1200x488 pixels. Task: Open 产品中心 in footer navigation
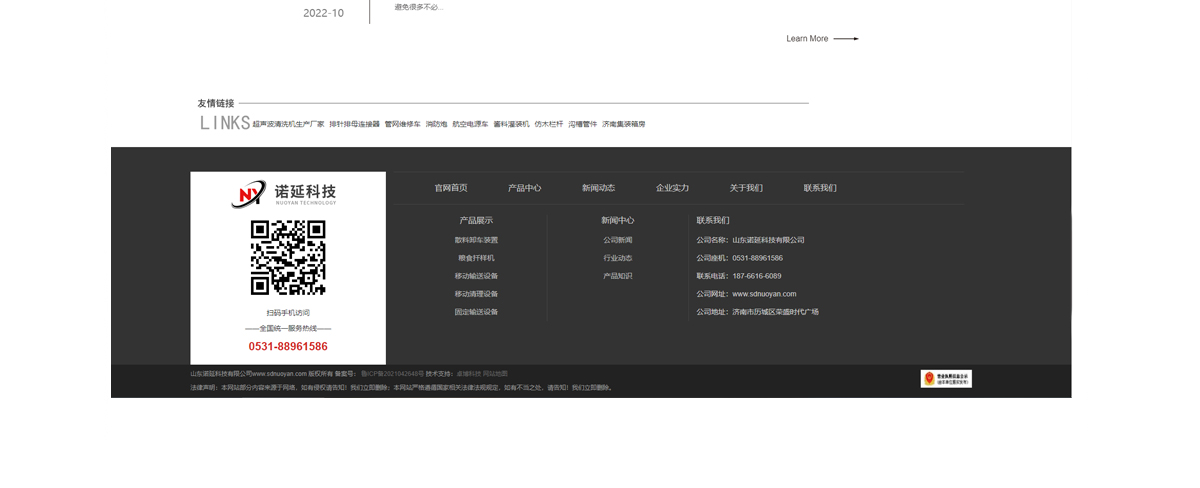point(525,188)
